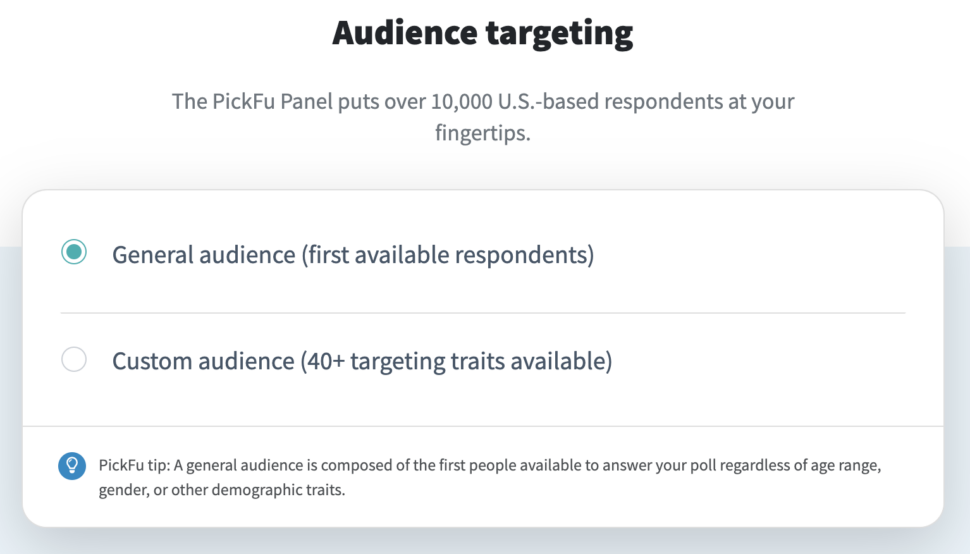Click the '(first available respondents)' parenthetical text
This screenshot has width=970, height=554.
(x=448, y=255)
